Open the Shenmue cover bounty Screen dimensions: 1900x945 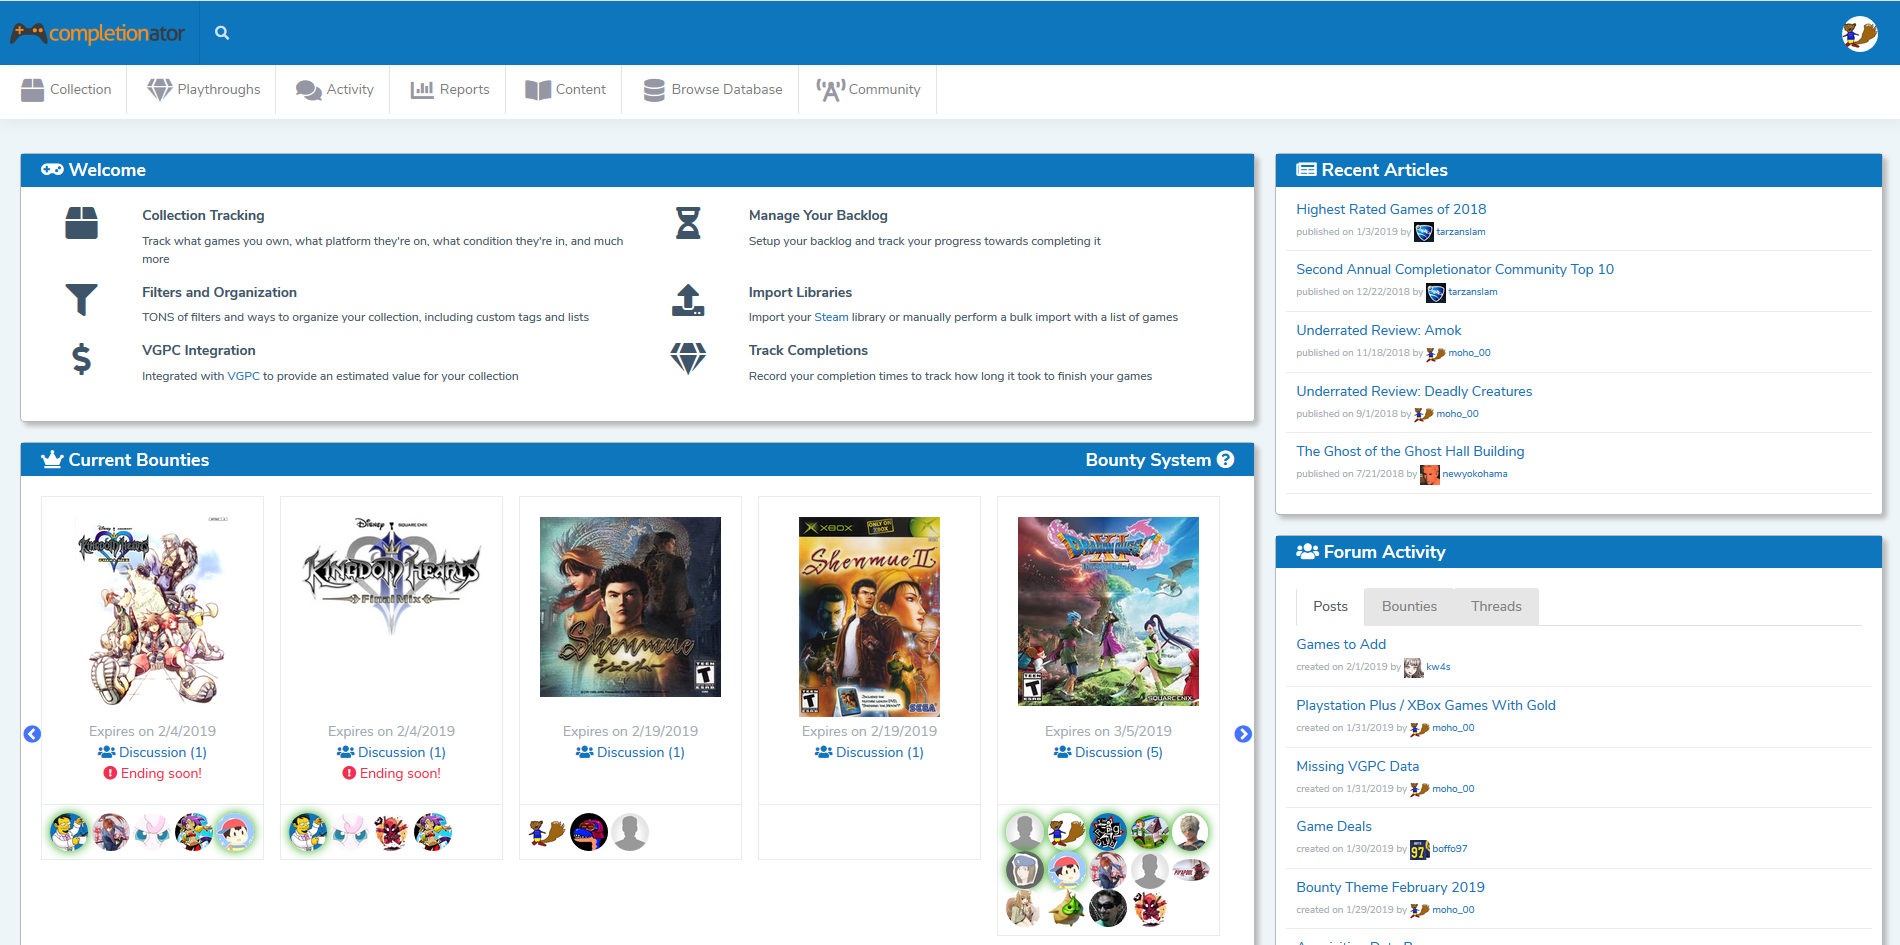tap(630, 607)
